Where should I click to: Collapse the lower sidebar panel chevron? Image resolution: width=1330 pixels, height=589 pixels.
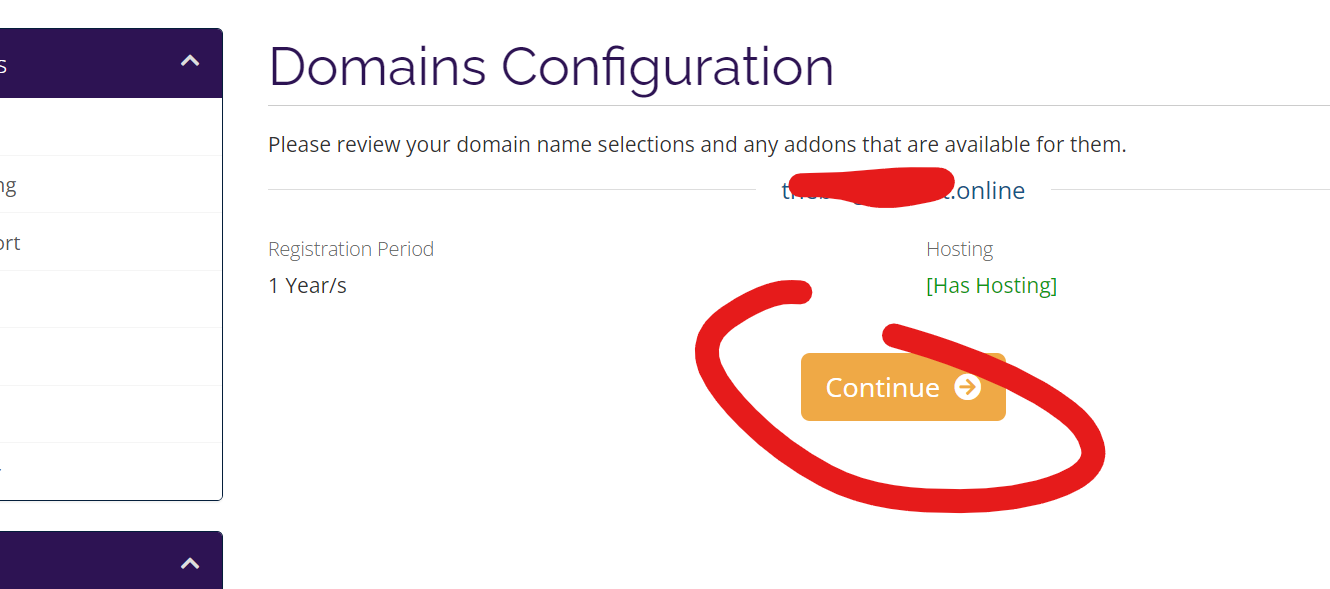pyautogui.click(x=190, y=564)
